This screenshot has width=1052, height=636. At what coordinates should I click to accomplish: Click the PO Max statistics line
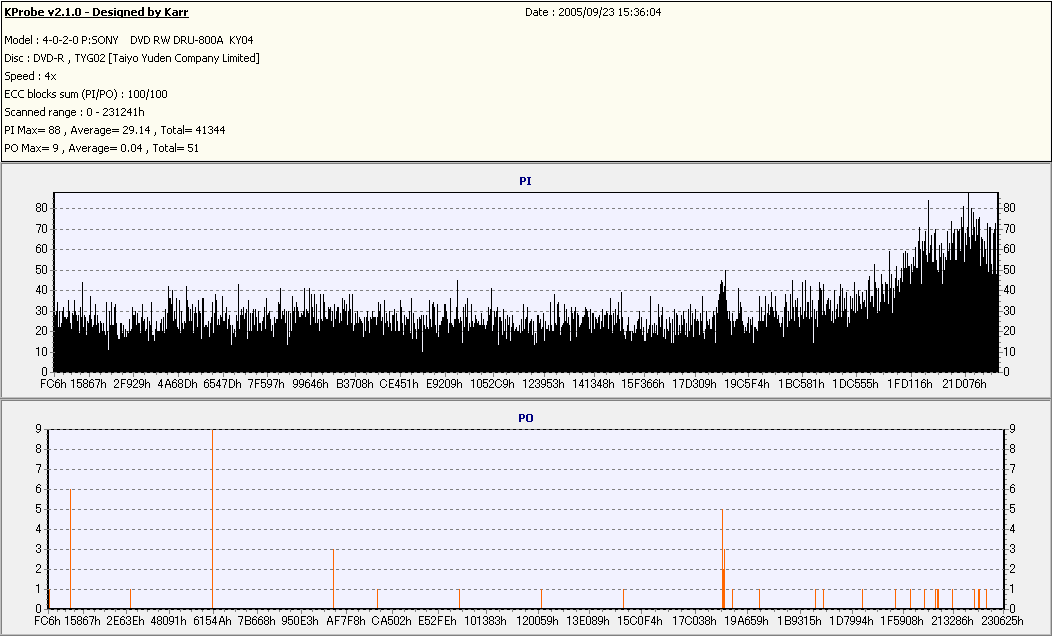[x=101, y=148]
